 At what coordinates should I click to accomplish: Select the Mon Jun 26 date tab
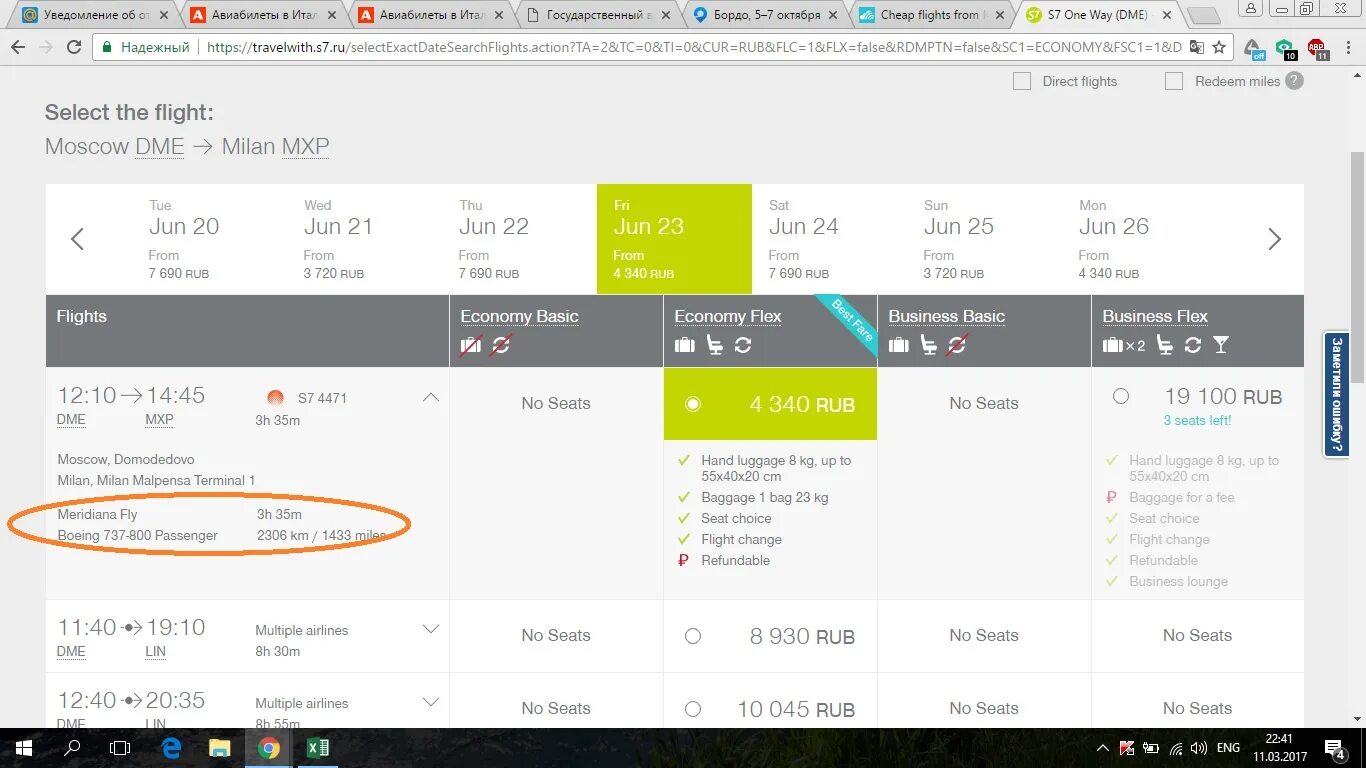(x=1140, y=239)
